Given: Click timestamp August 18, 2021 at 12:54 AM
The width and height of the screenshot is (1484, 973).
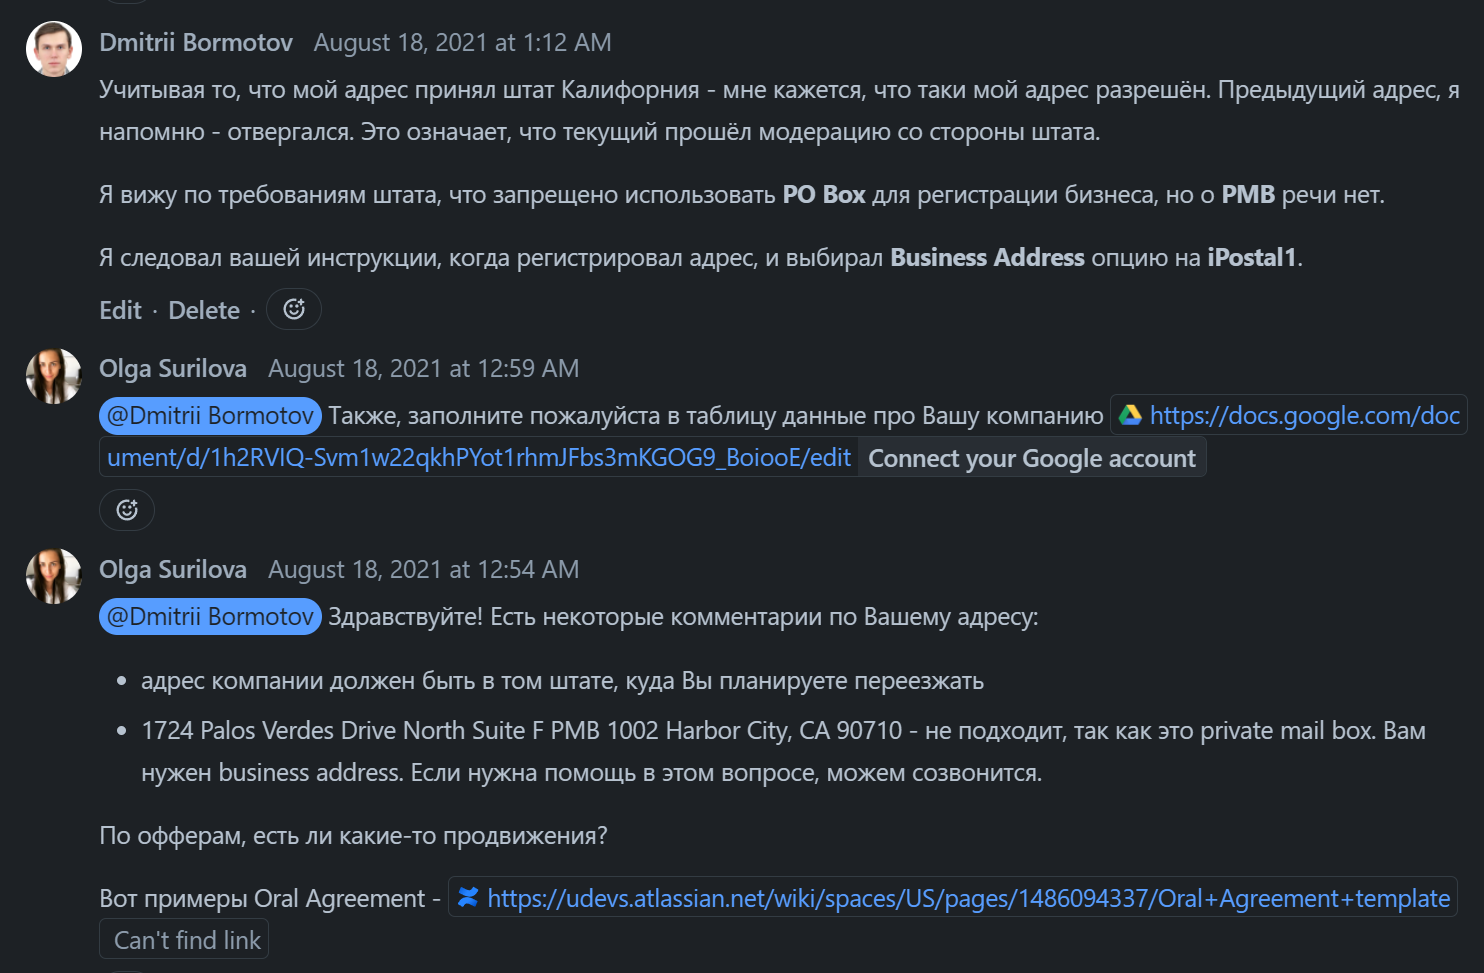Looking at the screenshot, I should point(423,569).
